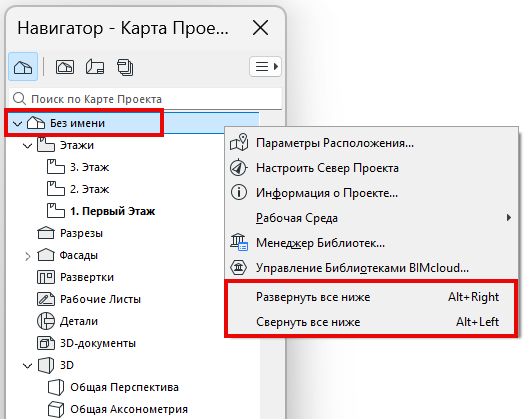Click the Общая Перспектива perspective icon
This screenshot has height=419, width=524.
click(x=55, y=387)
